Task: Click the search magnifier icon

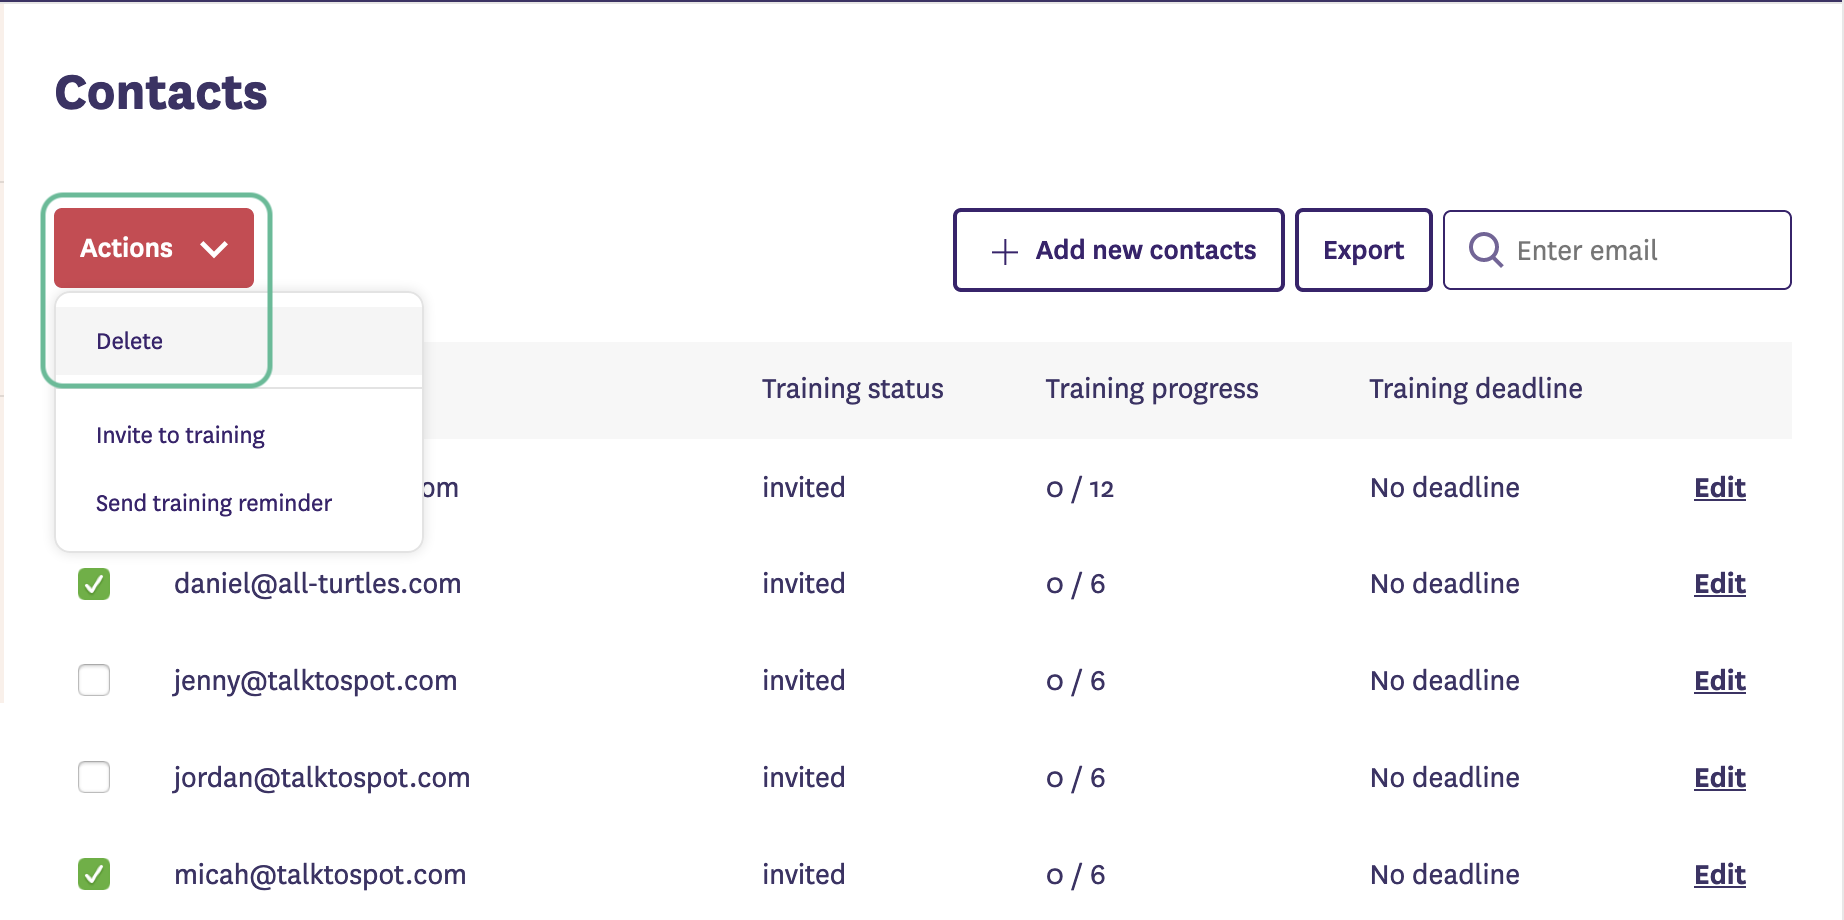Action: (x=1485, y=250)
